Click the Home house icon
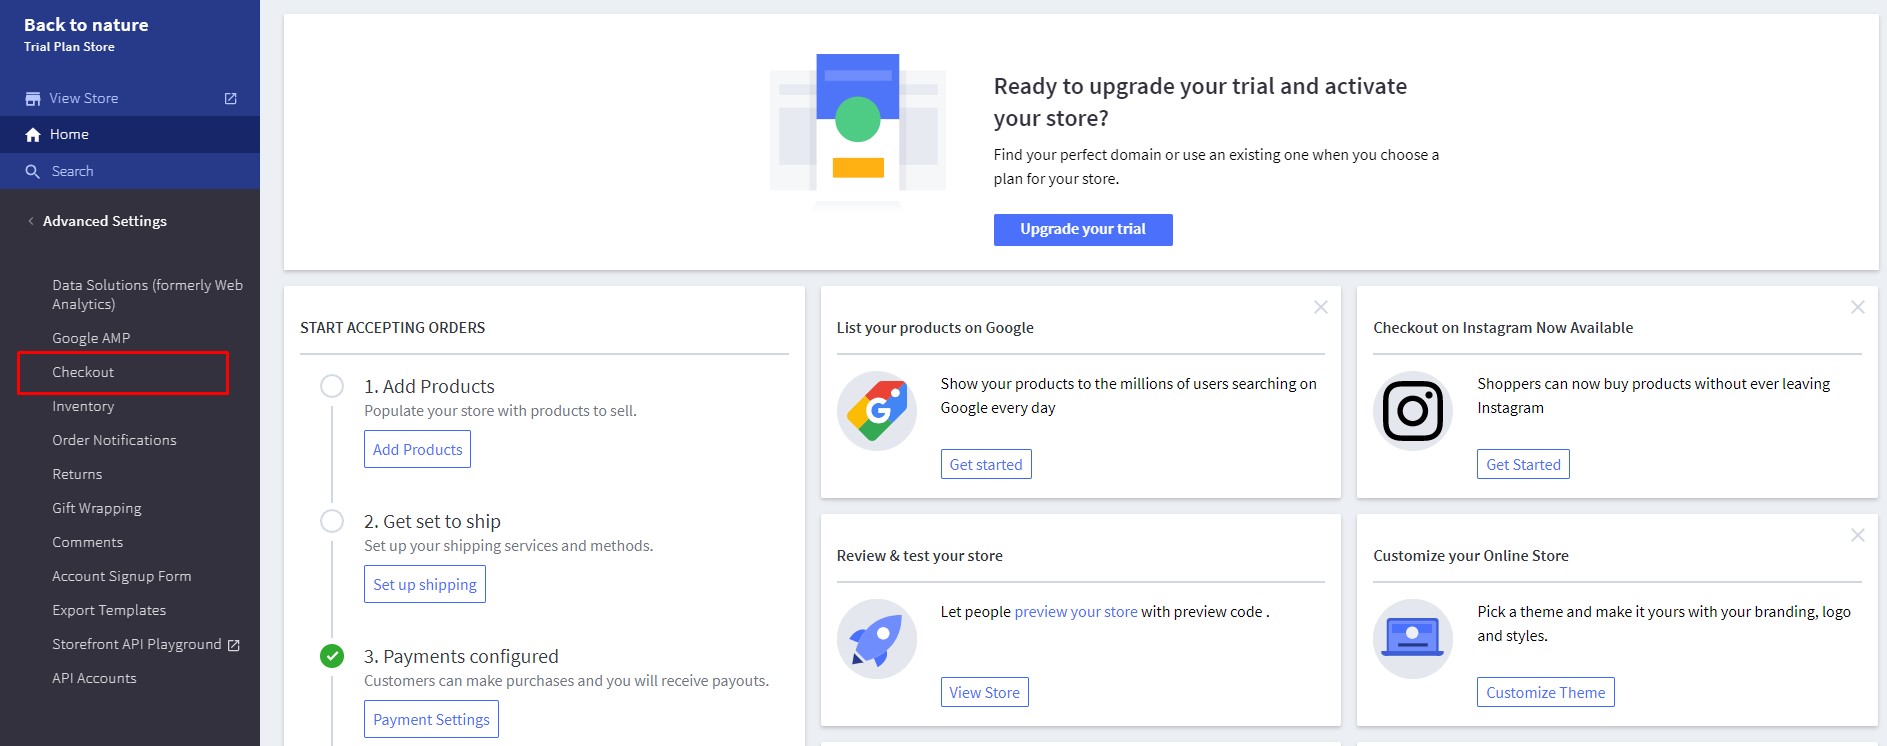This screenshot has width=1887, height=746. point(33,135)
